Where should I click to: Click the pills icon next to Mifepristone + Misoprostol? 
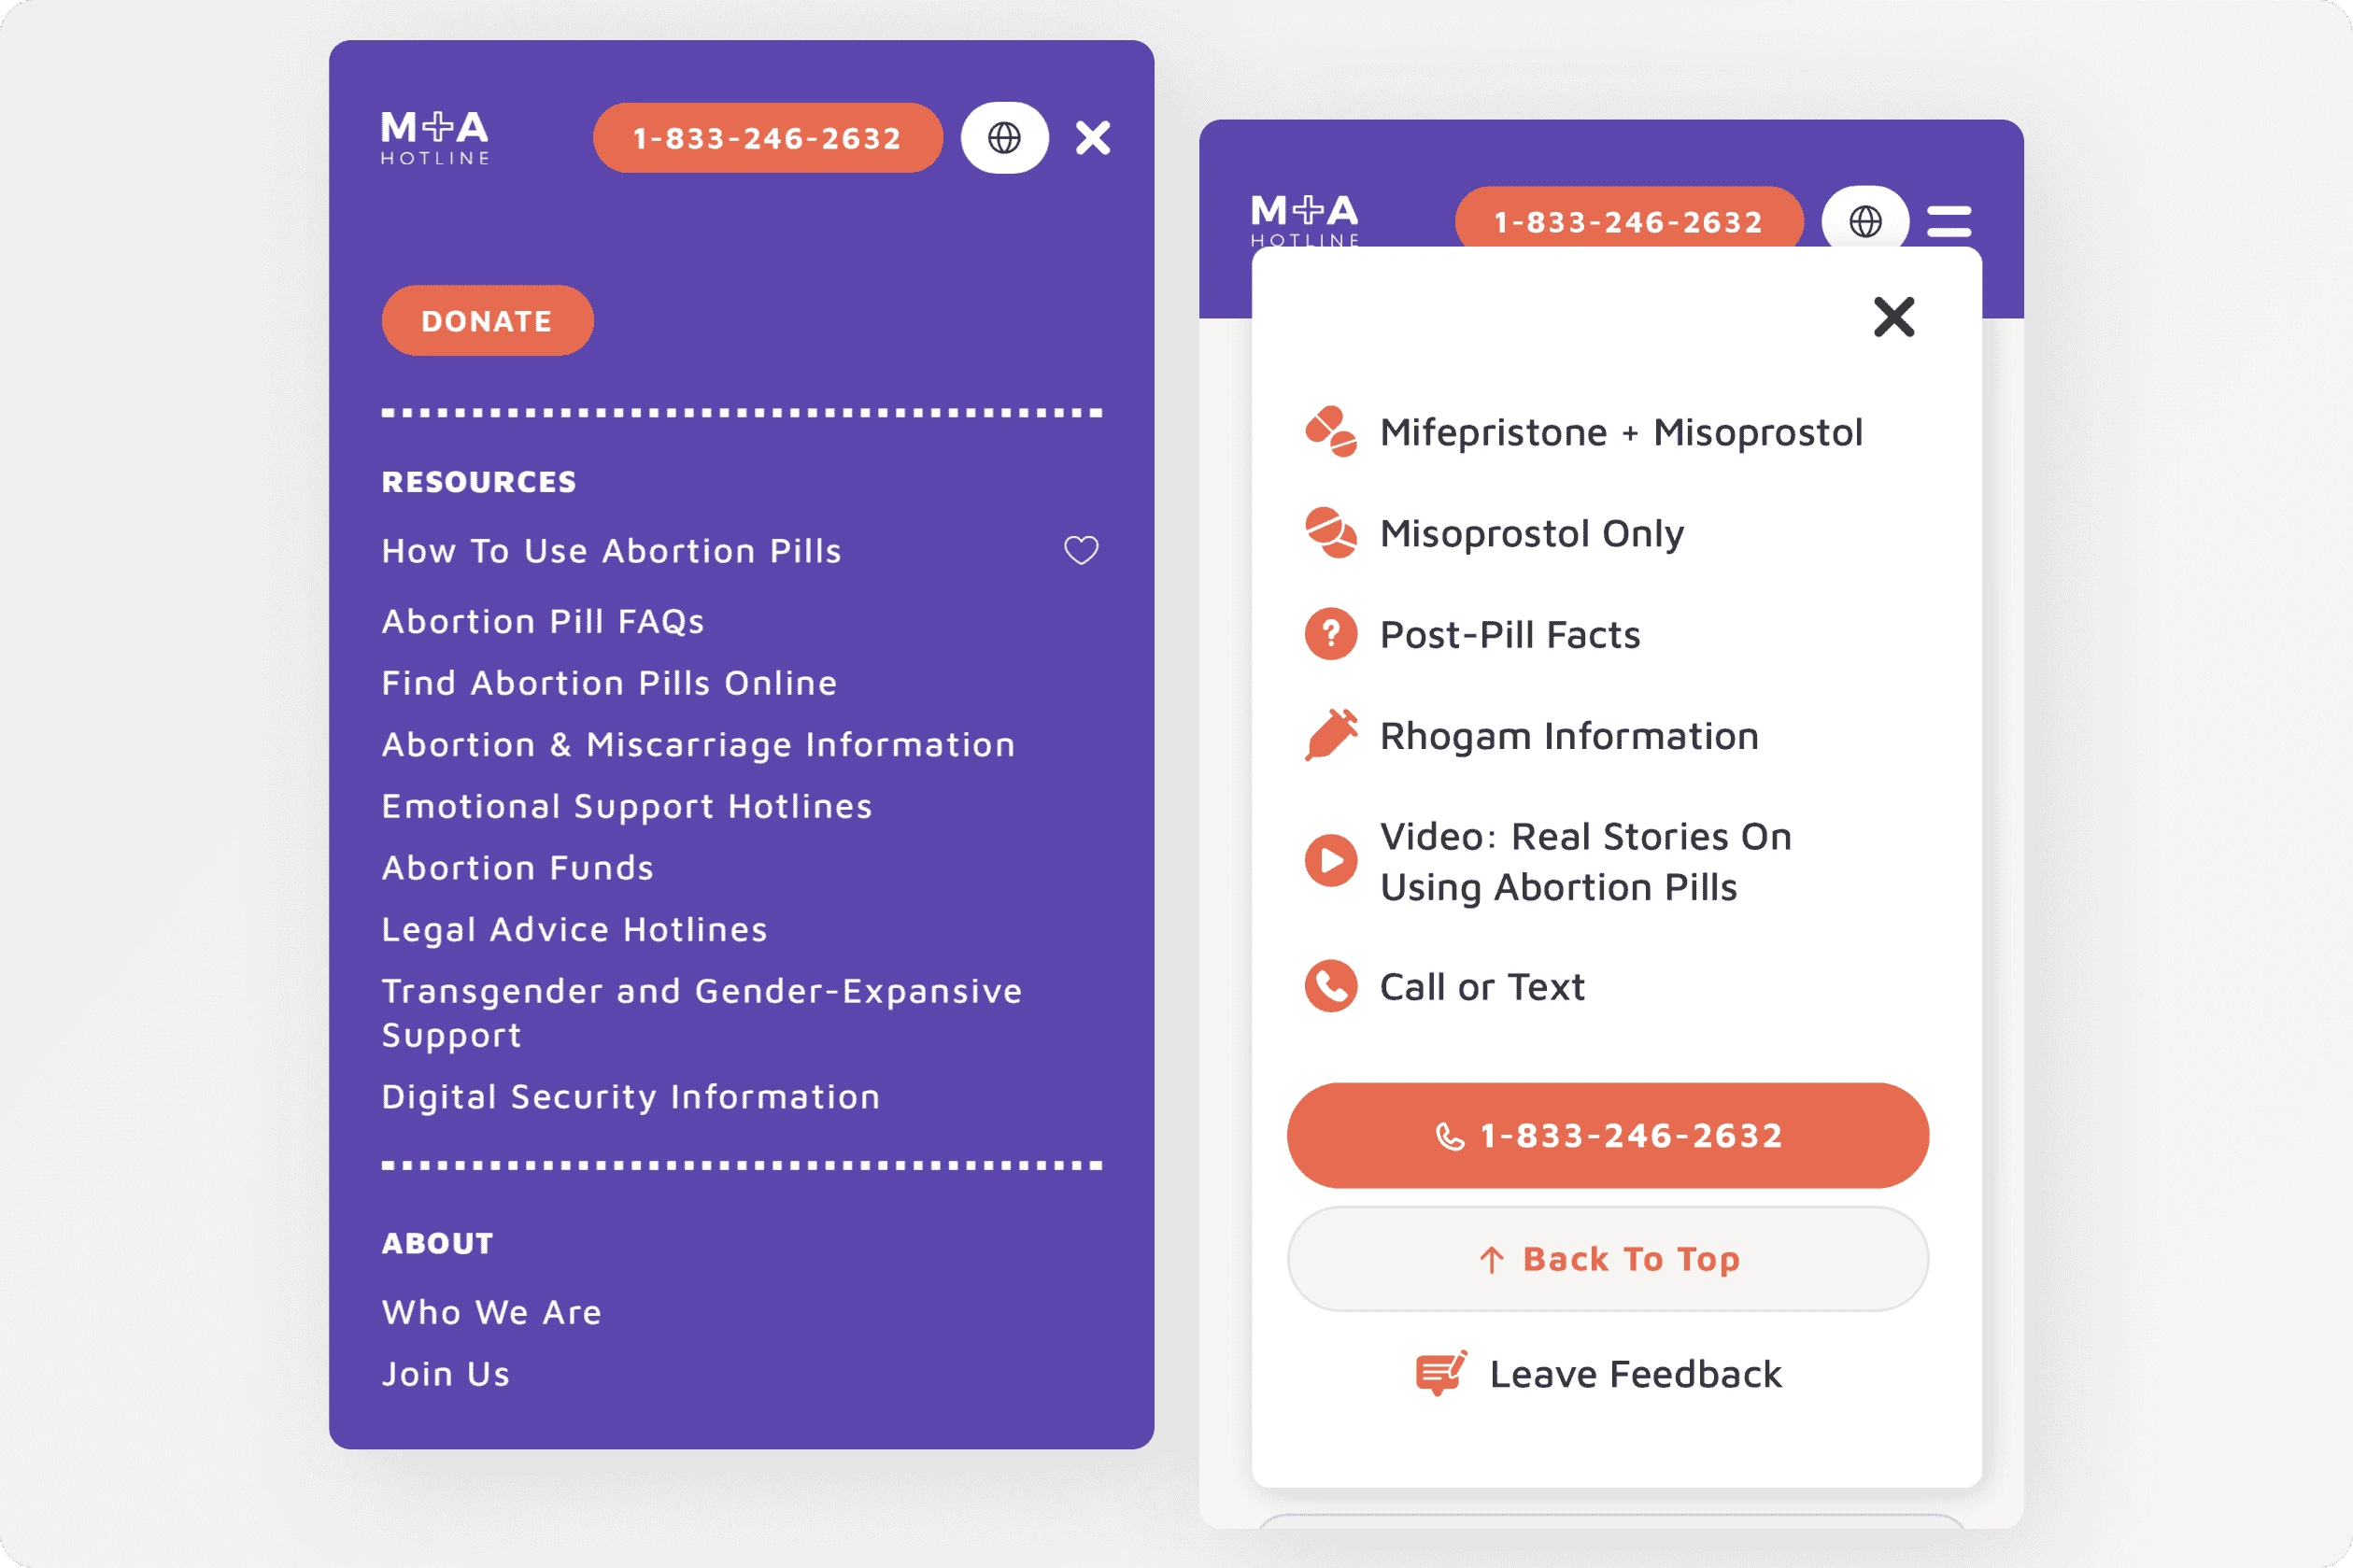[x=1330, y=432]
